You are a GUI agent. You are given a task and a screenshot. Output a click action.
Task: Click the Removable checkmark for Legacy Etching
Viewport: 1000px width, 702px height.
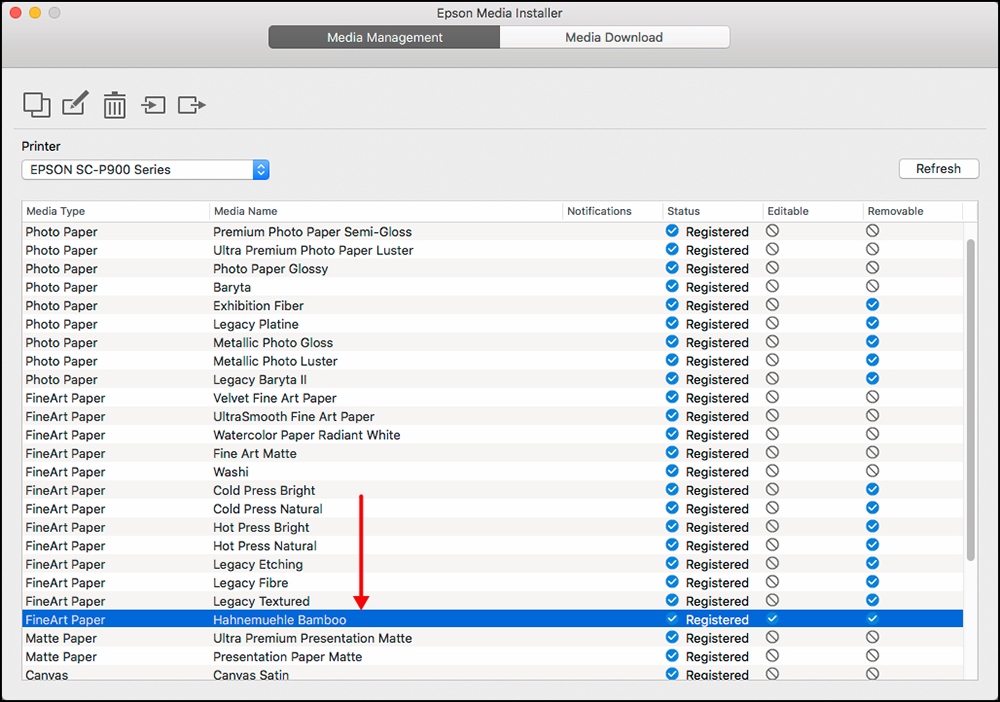872,564
